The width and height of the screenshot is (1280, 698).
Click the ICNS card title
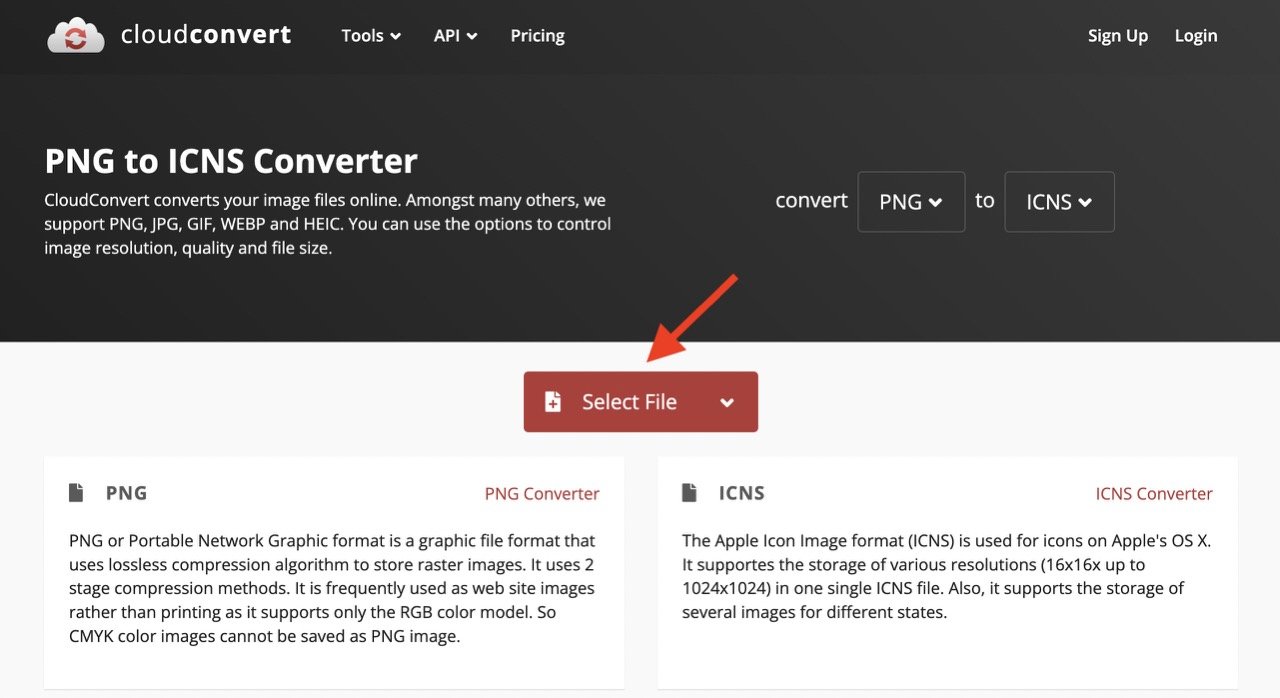point(741,492)
